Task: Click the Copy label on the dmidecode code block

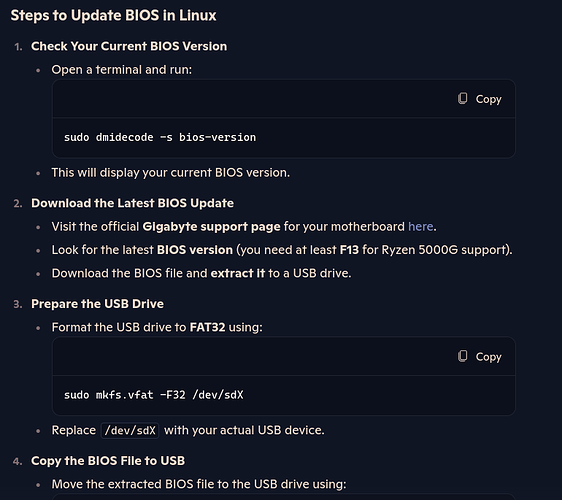Action: point(488,99)
